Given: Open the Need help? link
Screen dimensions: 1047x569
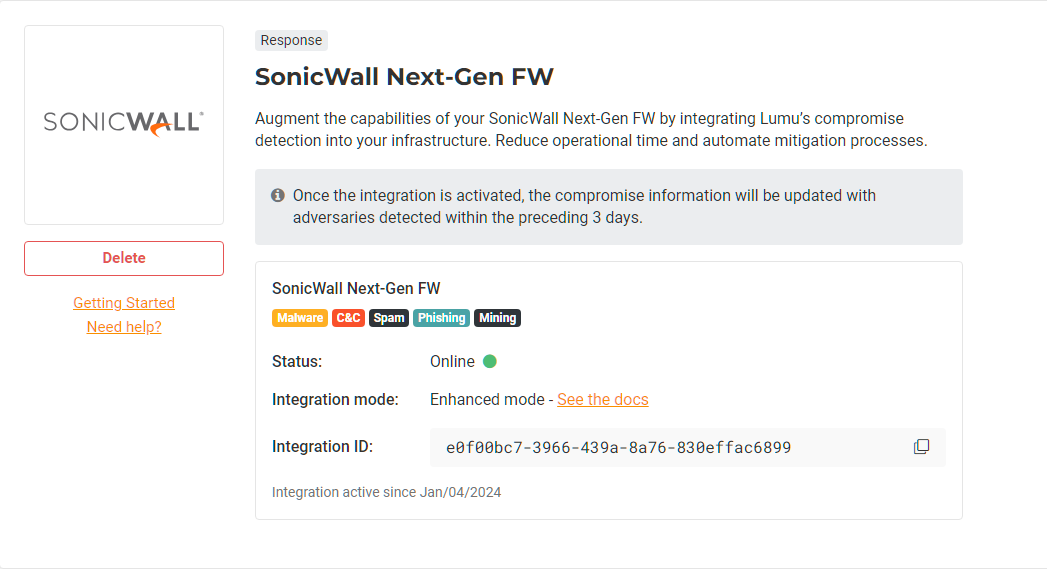Looking at the screenshot, I should (124, 327).
